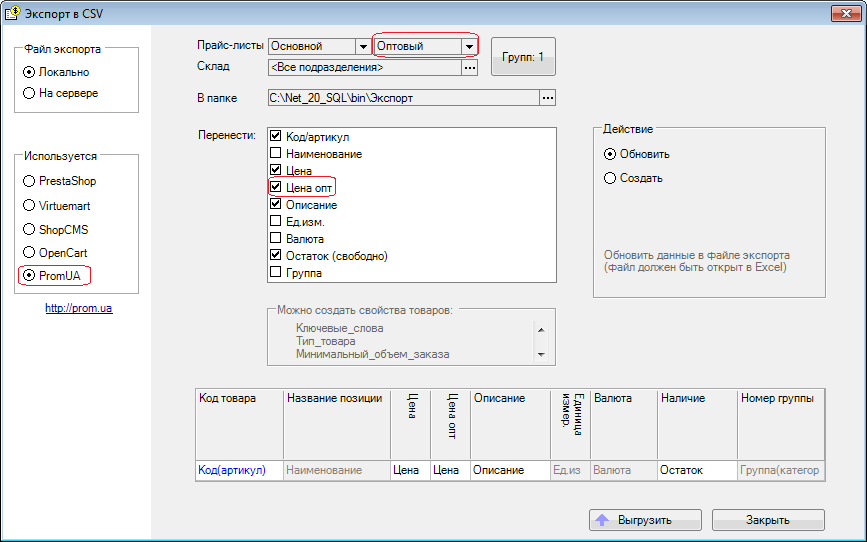Click the Групп: 1 button

click(x=522, y=57)
